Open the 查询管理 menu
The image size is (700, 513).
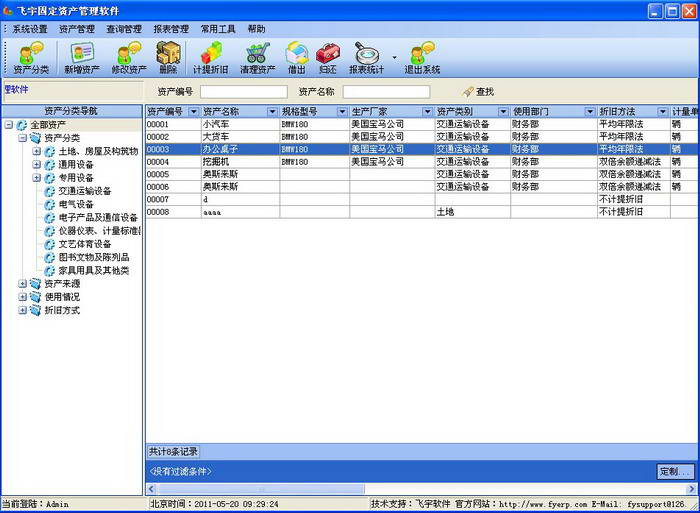(124, 29)
